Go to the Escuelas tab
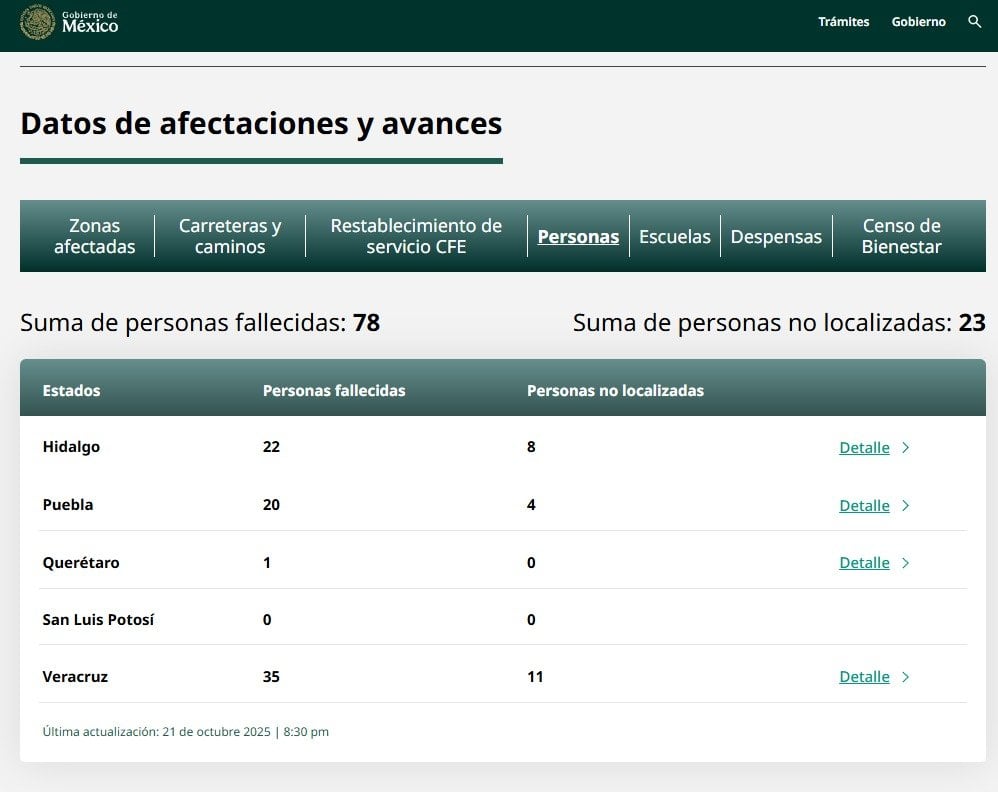Image resolution: width=998 pixels, height=792 pixels. coord(674,237)
